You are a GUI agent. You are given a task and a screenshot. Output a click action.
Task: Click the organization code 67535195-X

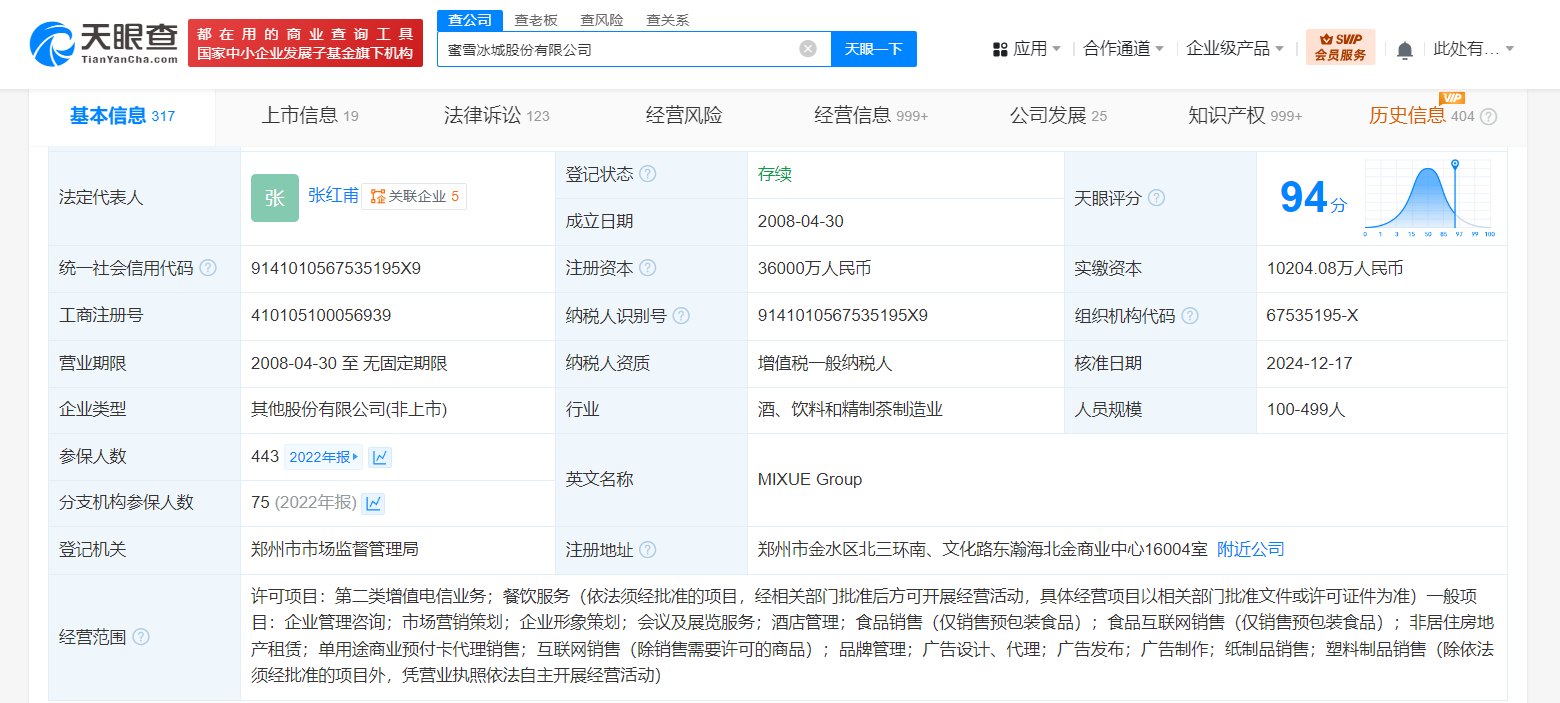(x=1312, y=315)
